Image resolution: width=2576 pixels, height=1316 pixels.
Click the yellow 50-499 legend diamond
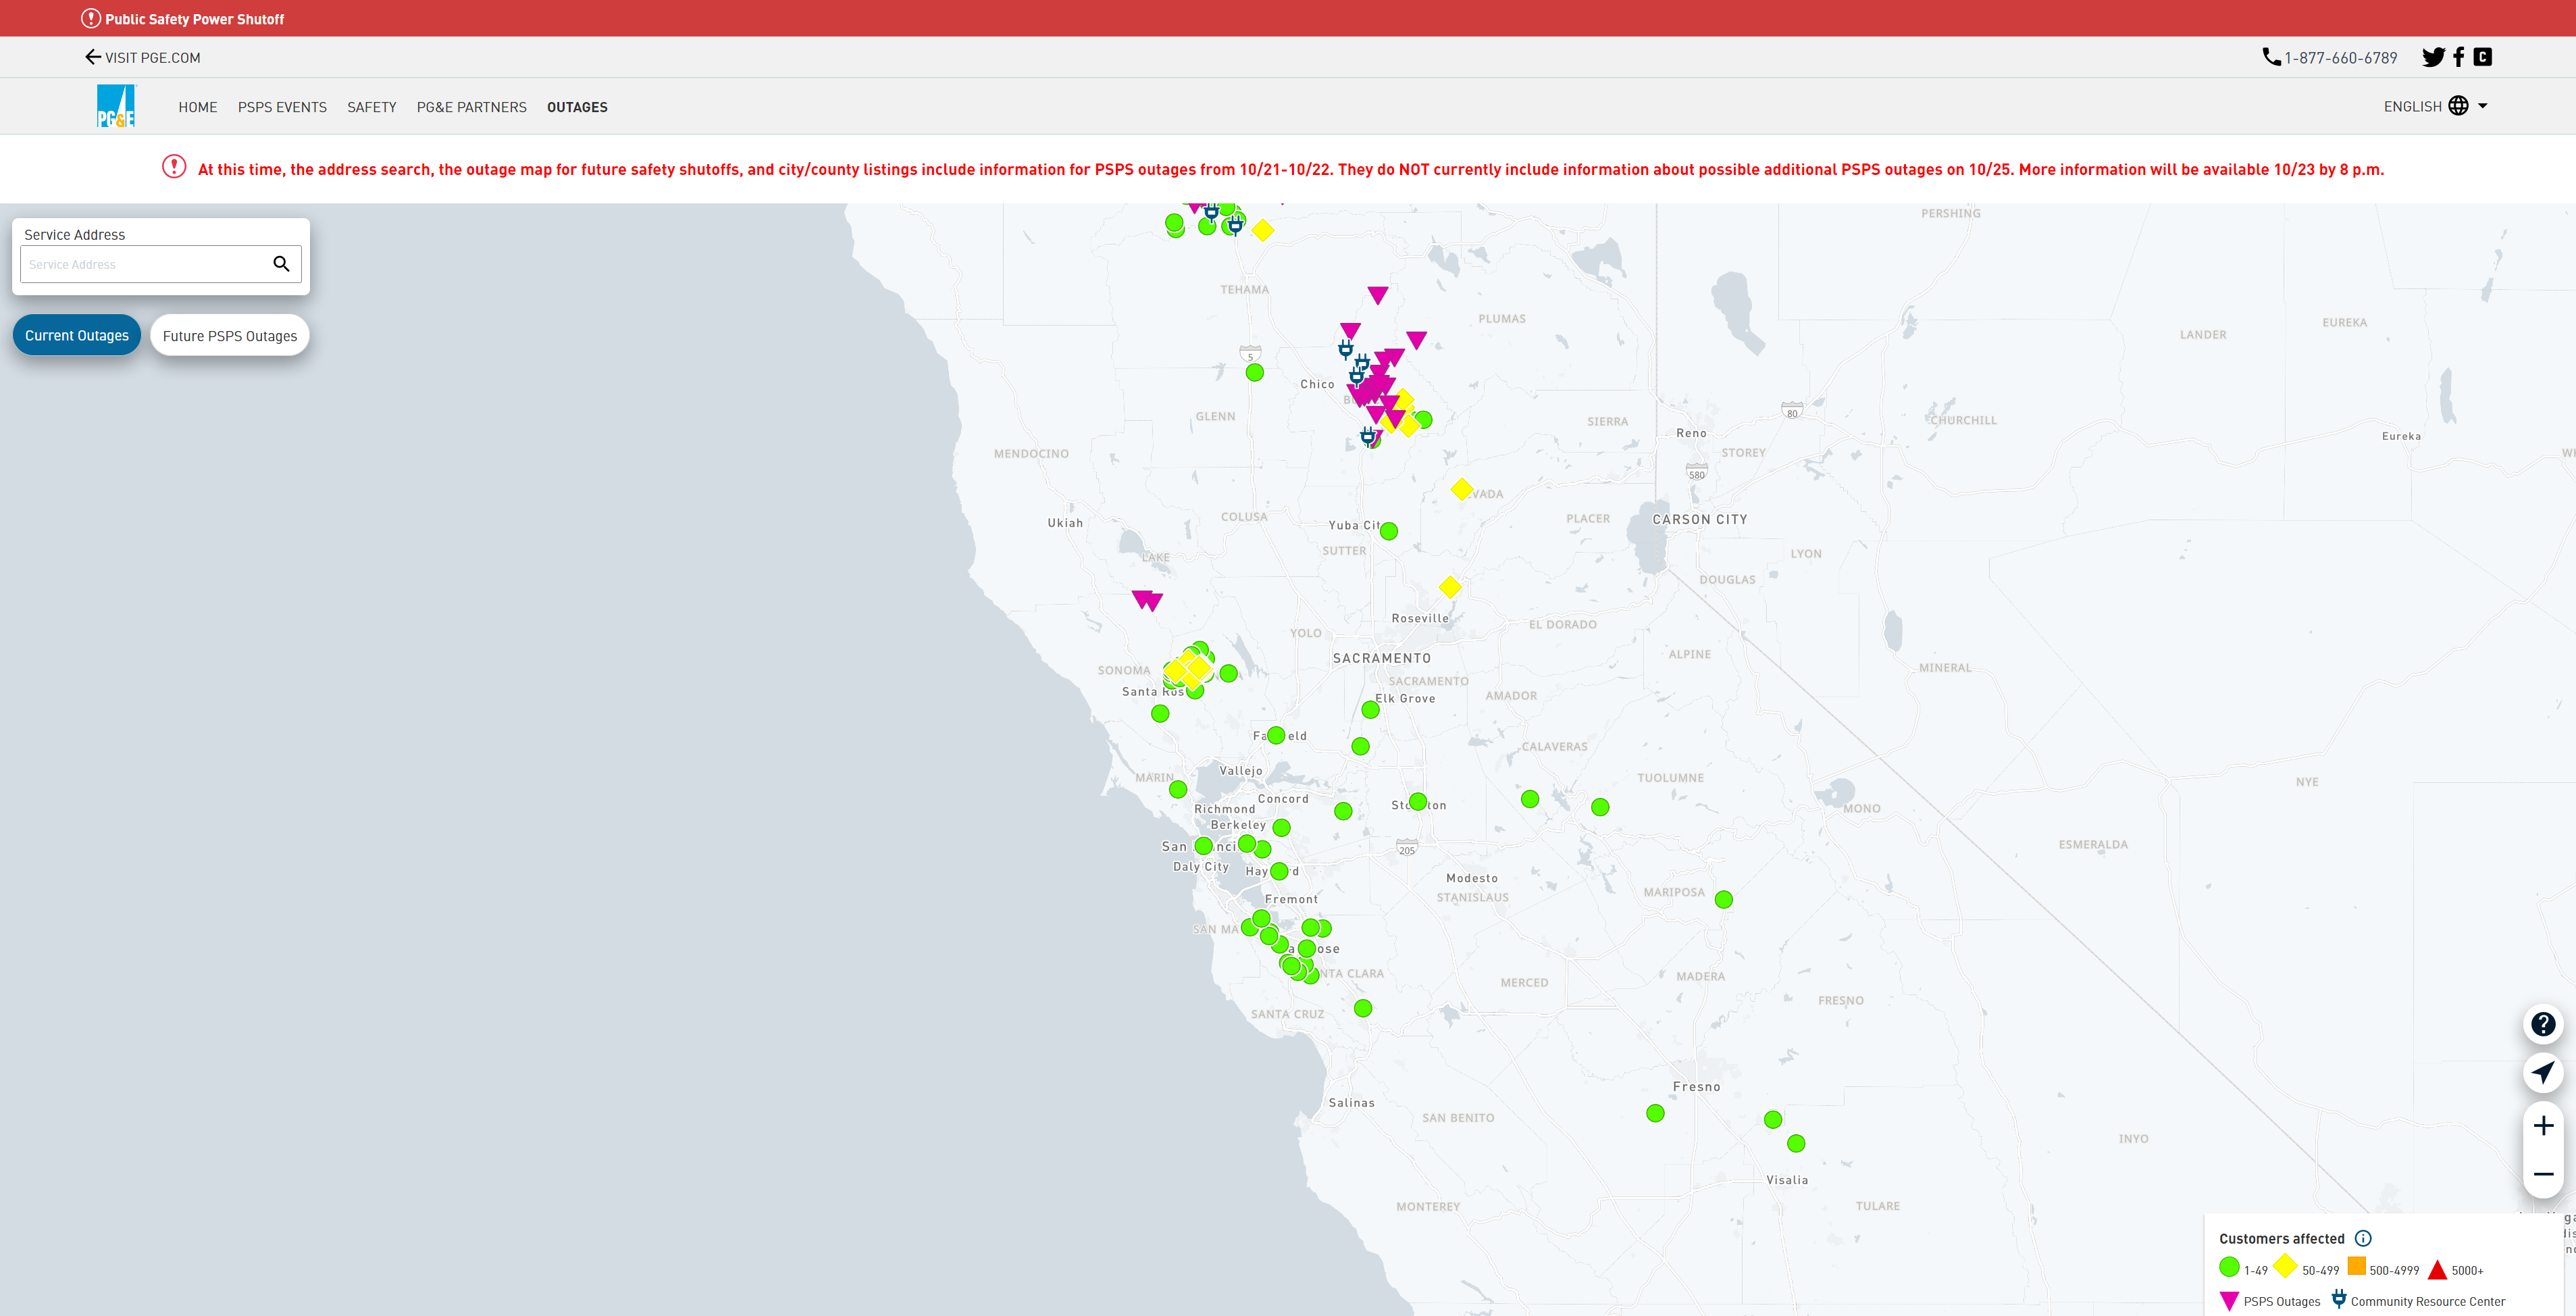click(x=2285, y=1267)
